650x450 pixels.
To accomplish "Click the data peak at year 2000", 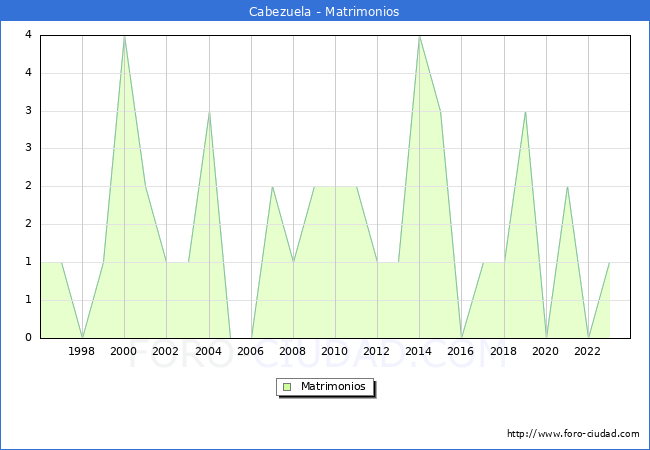I will pos(124,36).
